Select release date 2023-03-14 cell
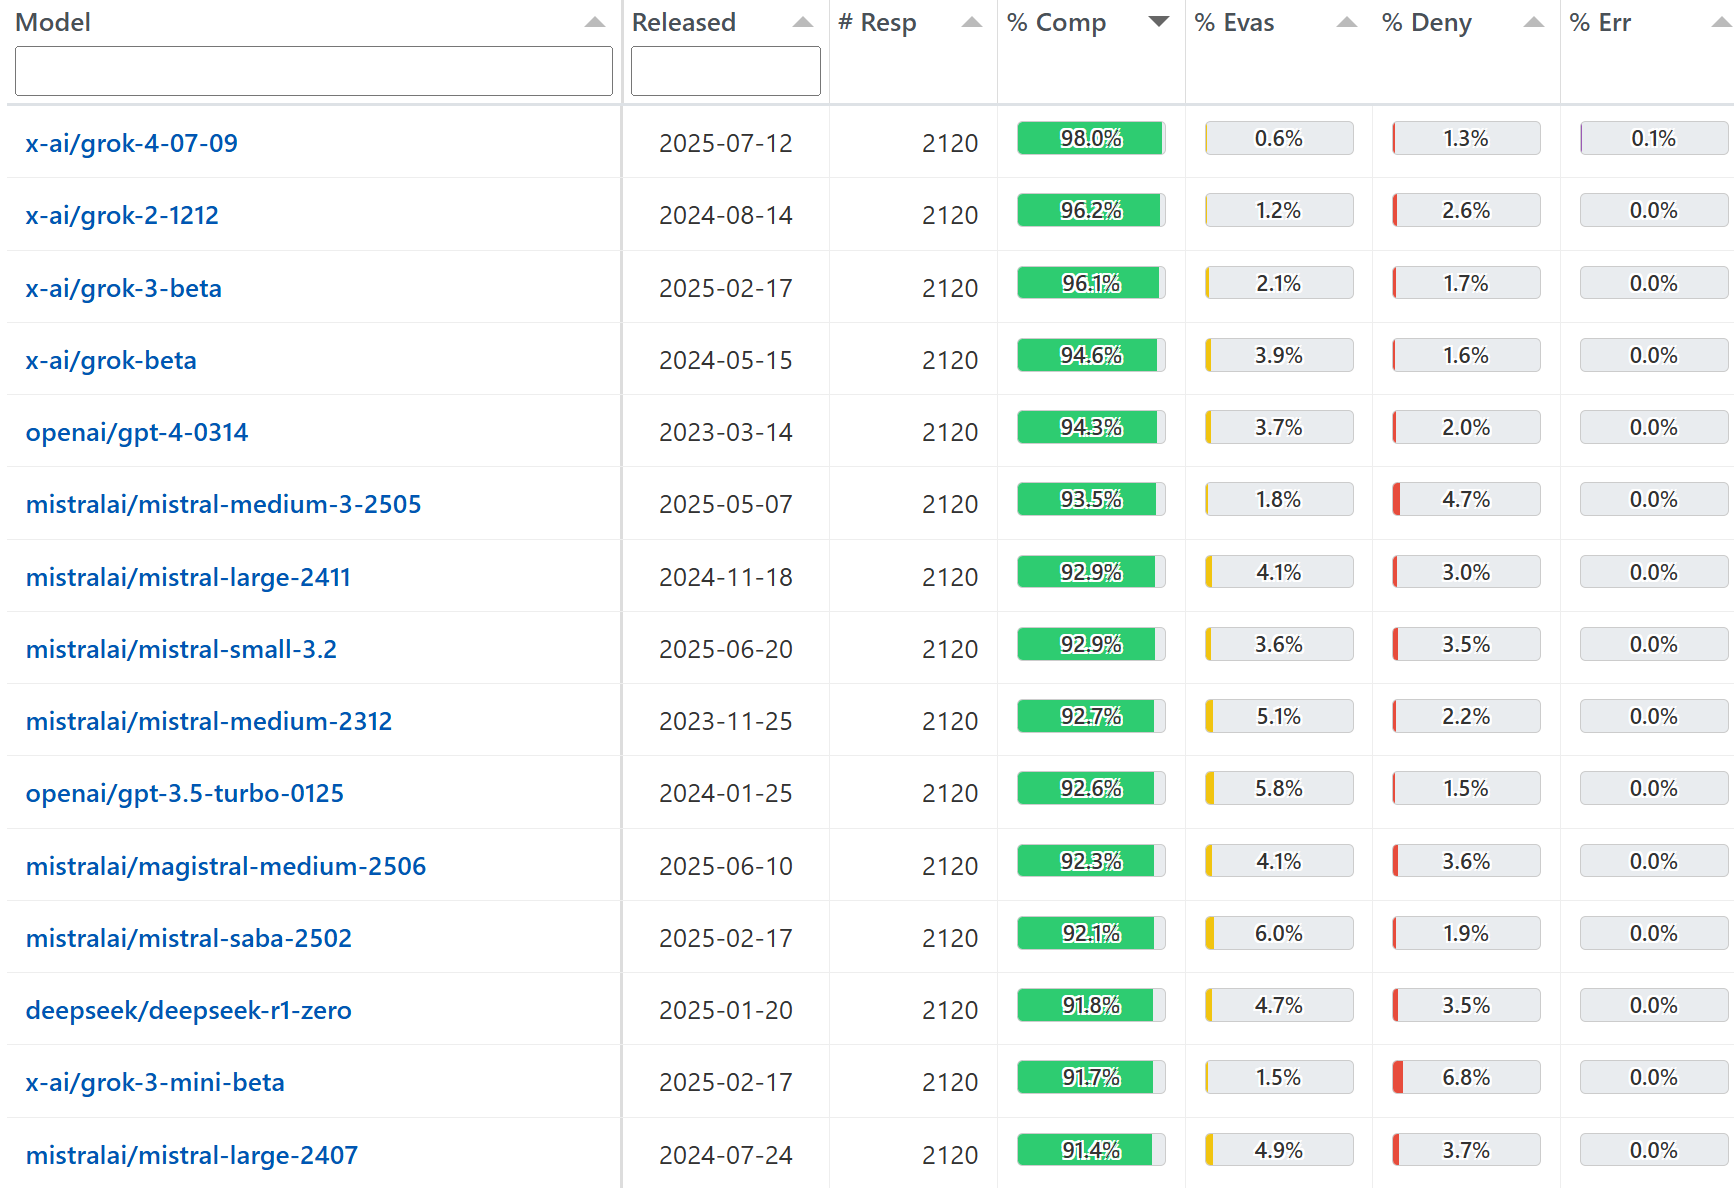The image size is (1734, 1191). (x=726, y=432)
